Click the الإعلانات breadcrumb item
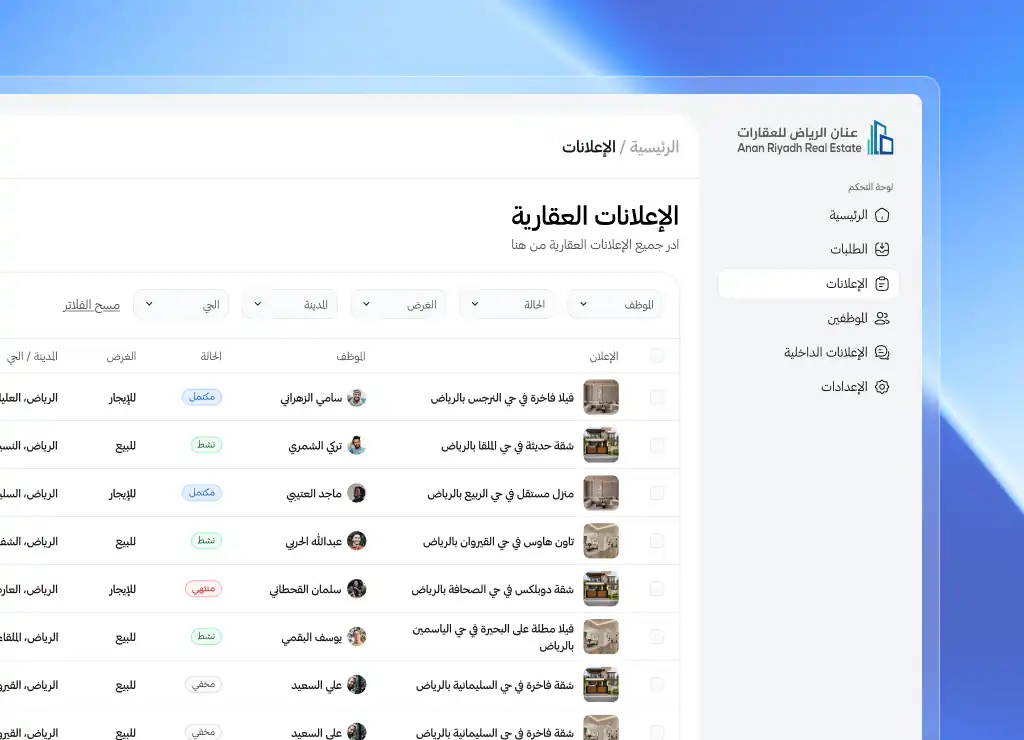Screen dimensions: 1024x740 tap(588, 147)
